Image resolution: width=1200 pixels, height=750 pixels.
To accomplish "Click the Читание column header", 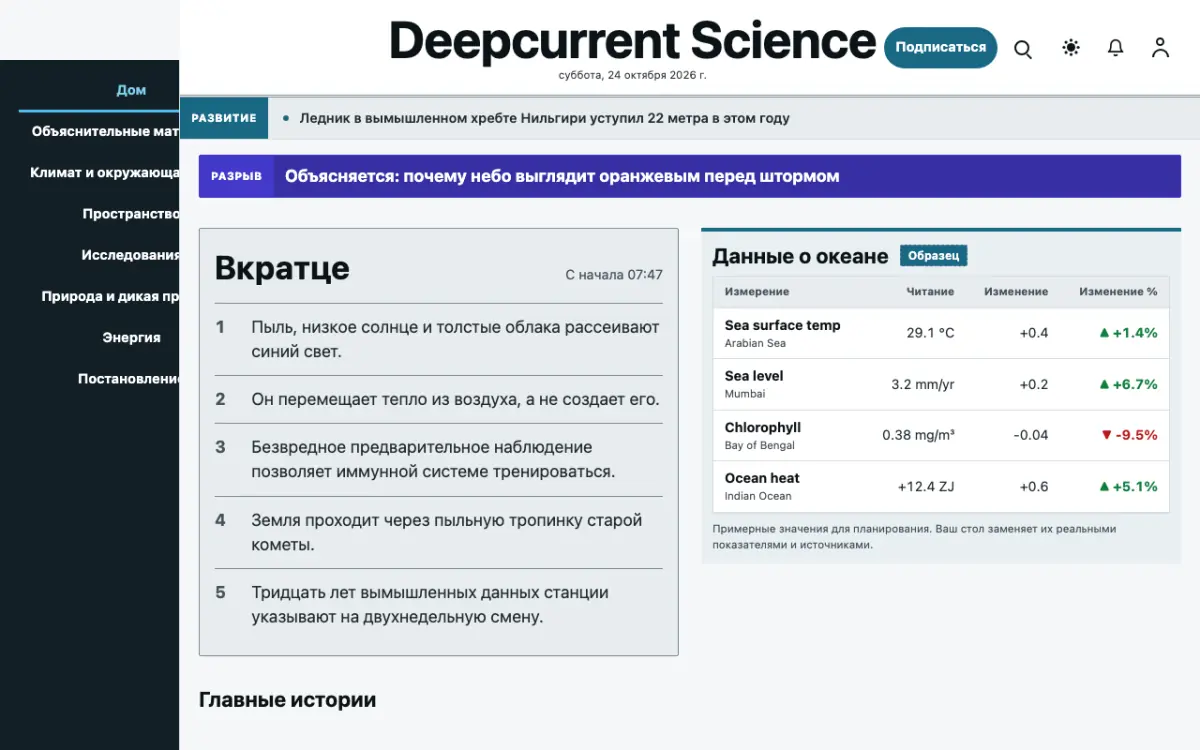I will (930, 292).
